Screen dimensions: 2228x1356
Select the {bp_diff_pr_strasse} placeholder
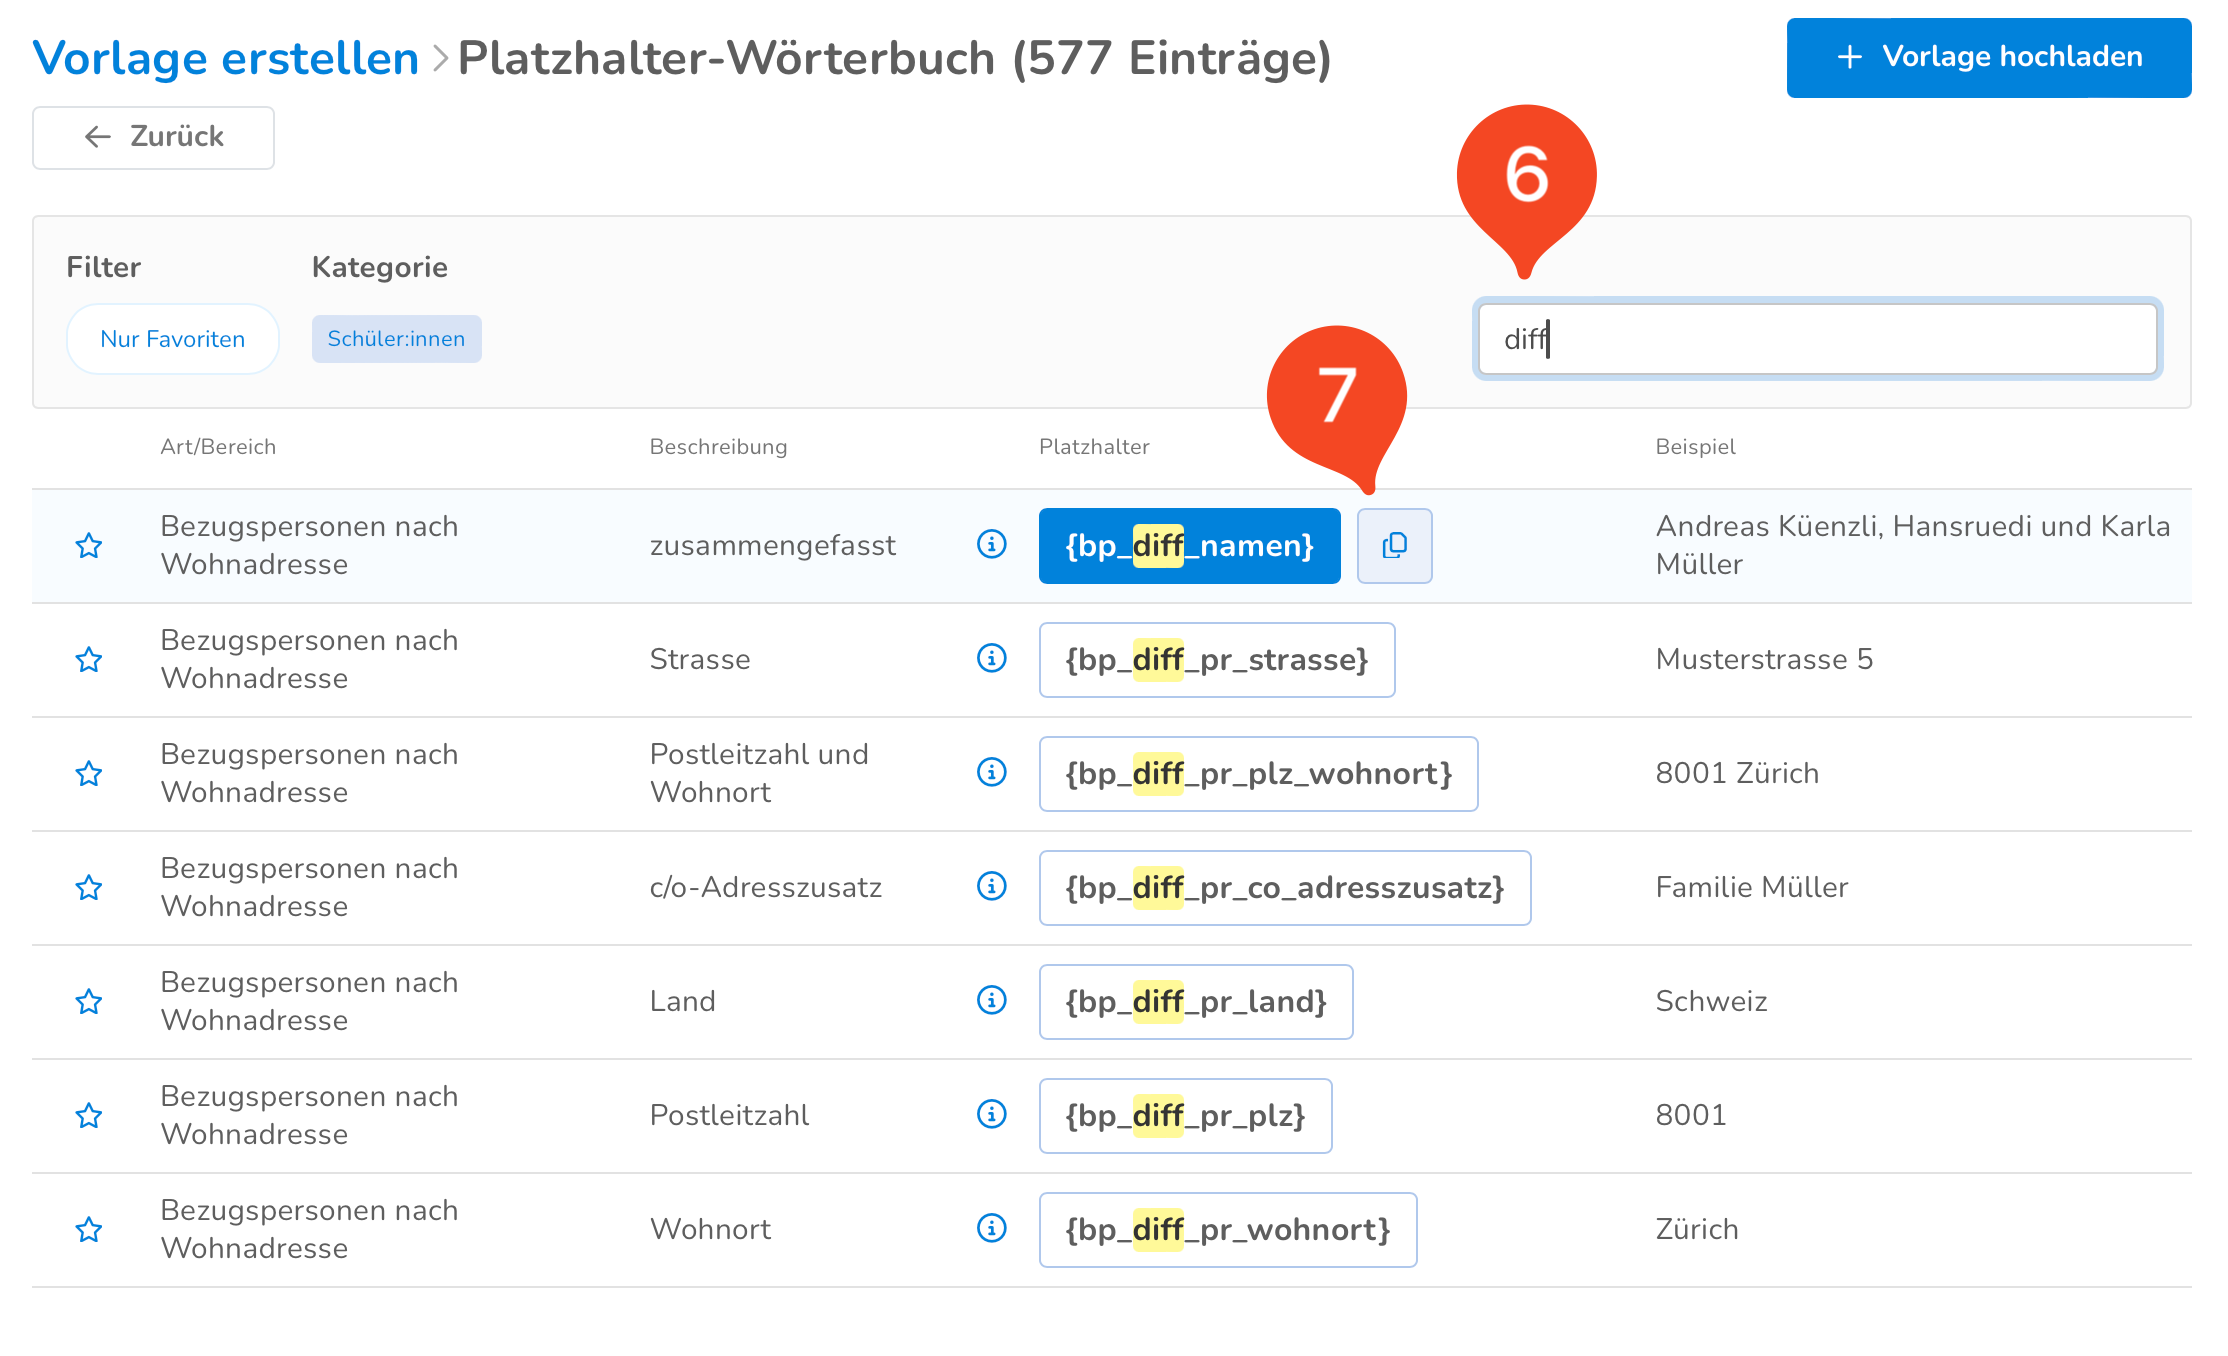pyautogui.click(x=1216, y=660)
